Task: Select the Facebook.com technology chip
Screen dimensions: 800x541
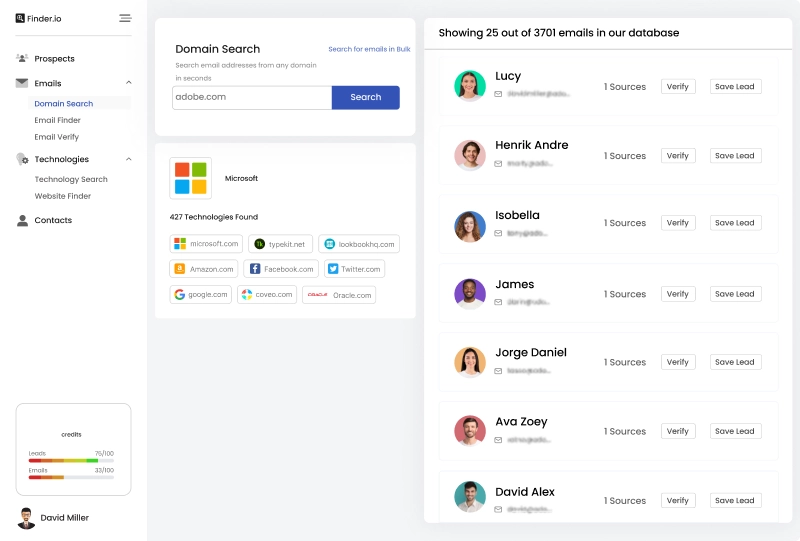Action: 281,269
